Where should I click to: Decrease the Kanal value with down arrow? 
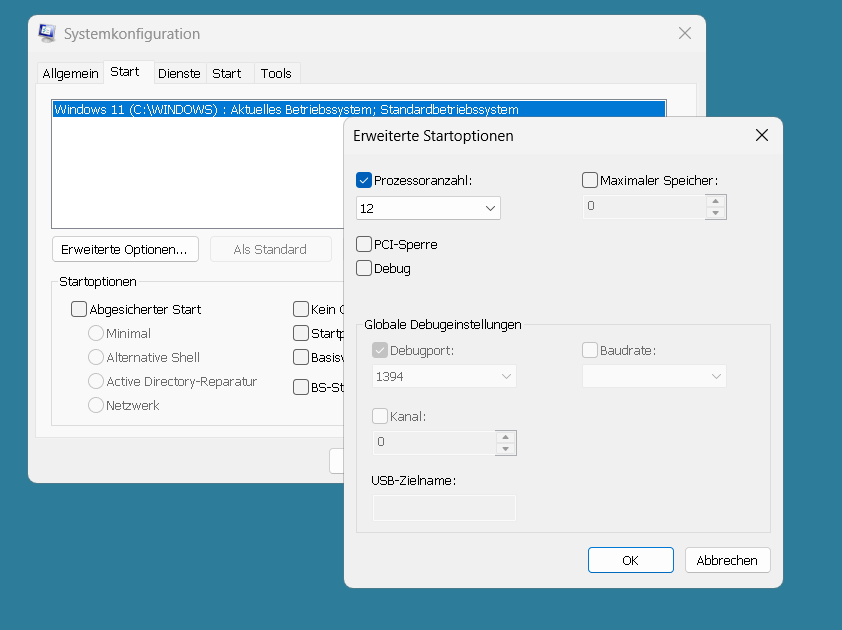click(505, 449)
